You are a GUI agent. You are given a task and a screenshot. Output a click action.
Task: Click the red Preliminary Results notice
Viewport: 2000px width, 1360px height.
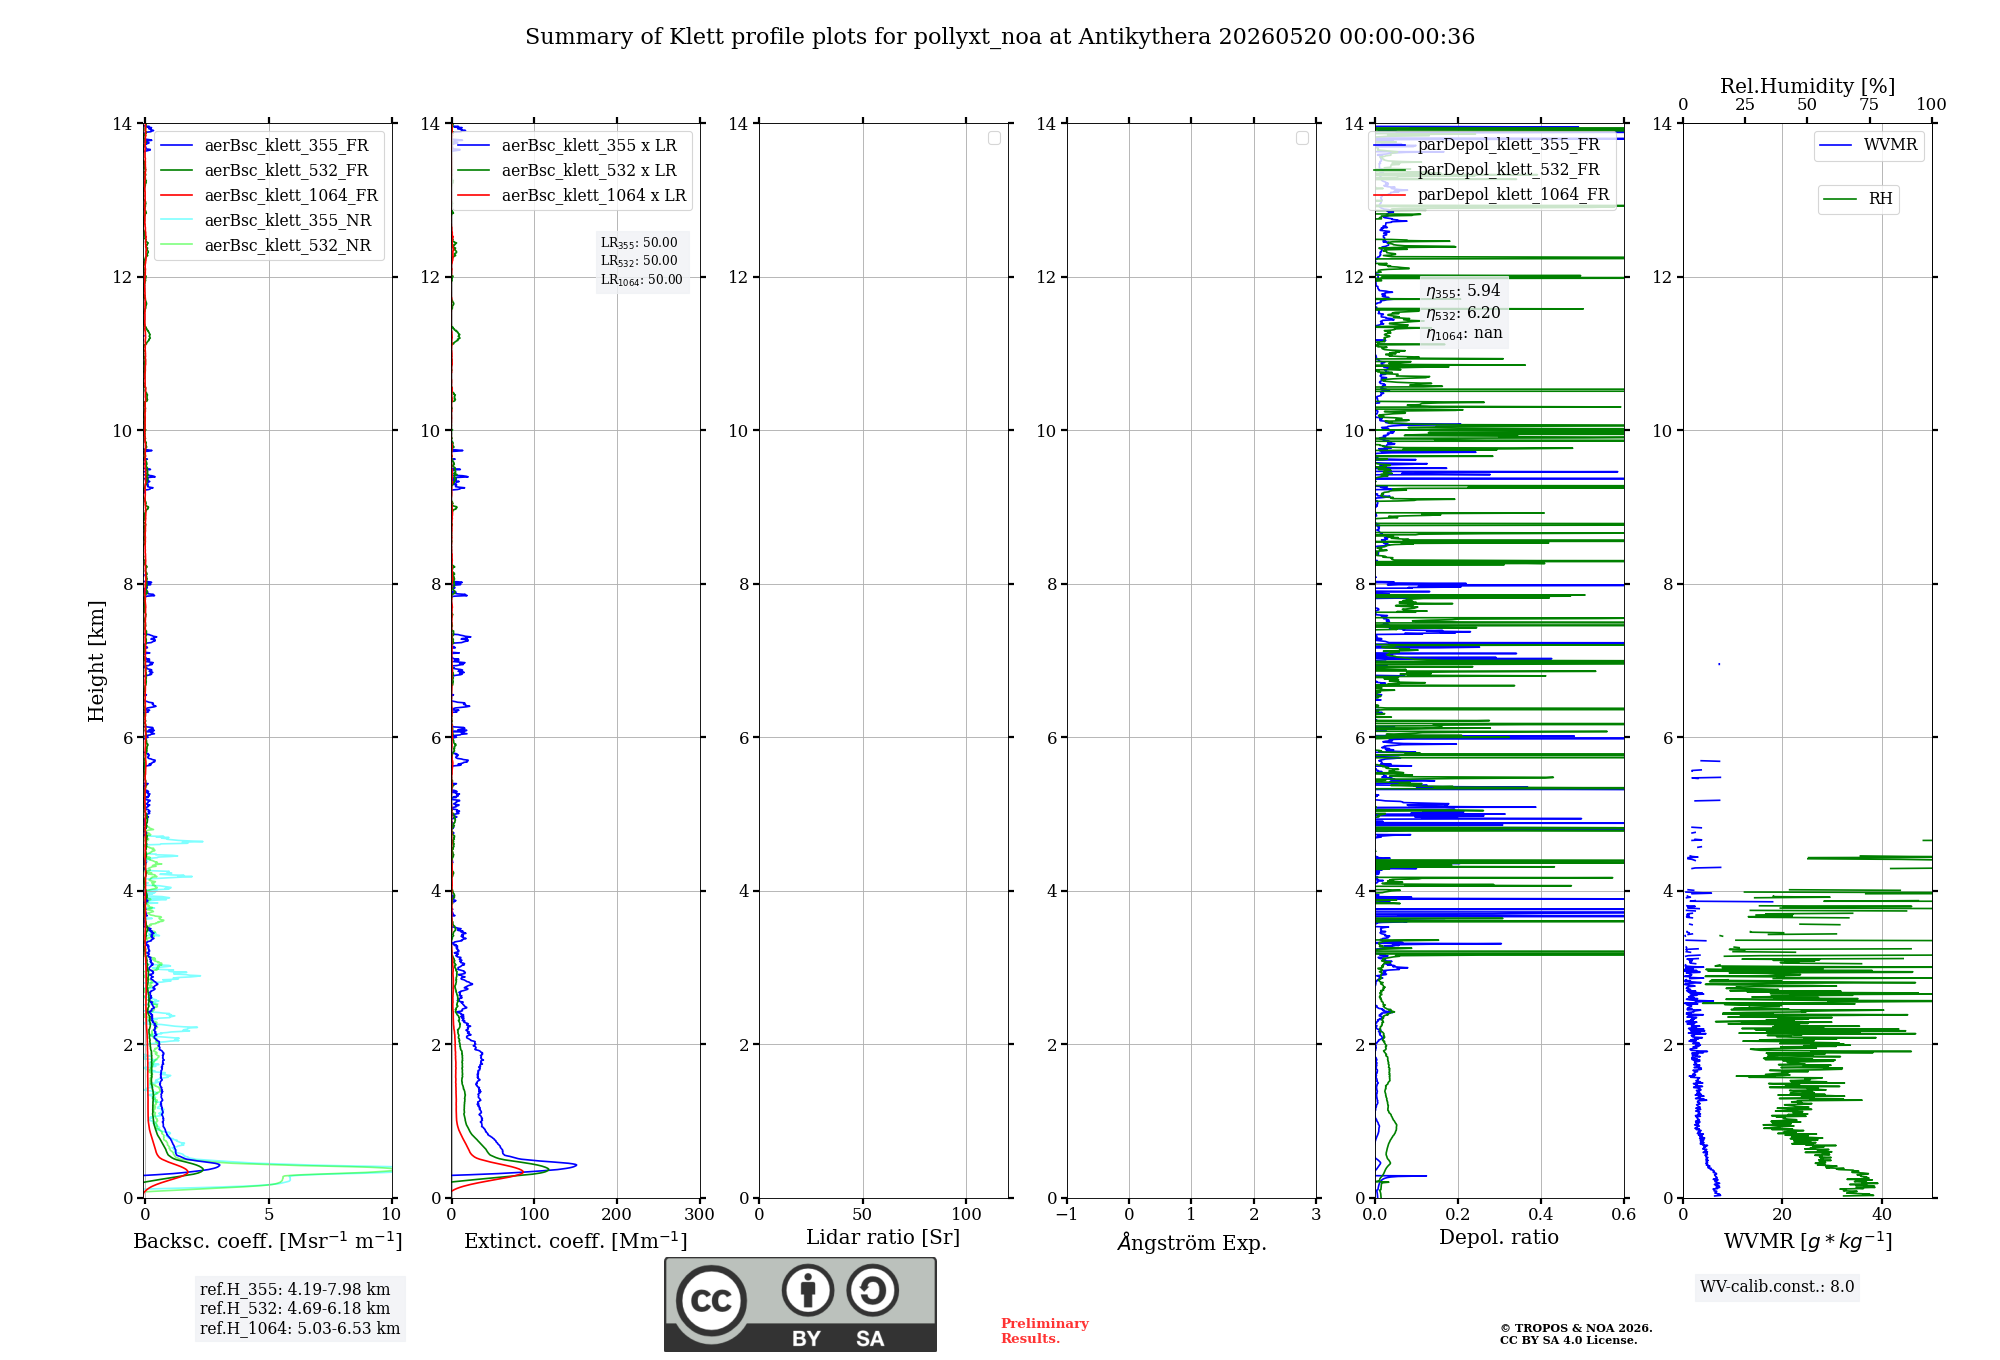(x=1045, y=1331)
